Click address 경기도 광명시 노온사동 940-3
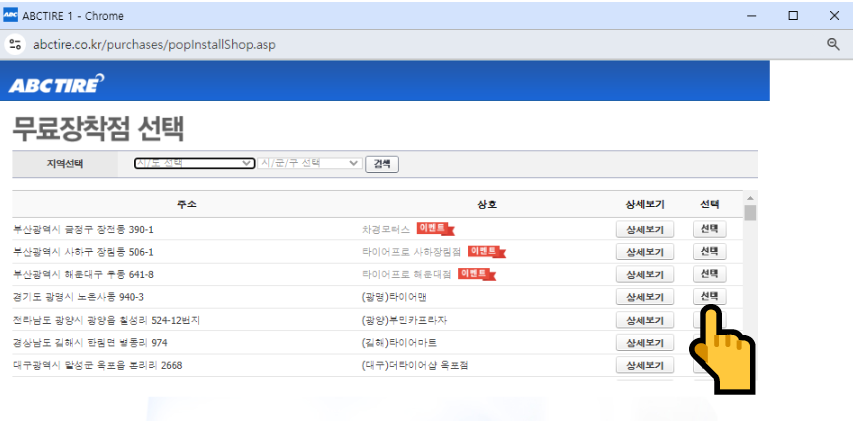The image size is (853, 422). [78, 297]
